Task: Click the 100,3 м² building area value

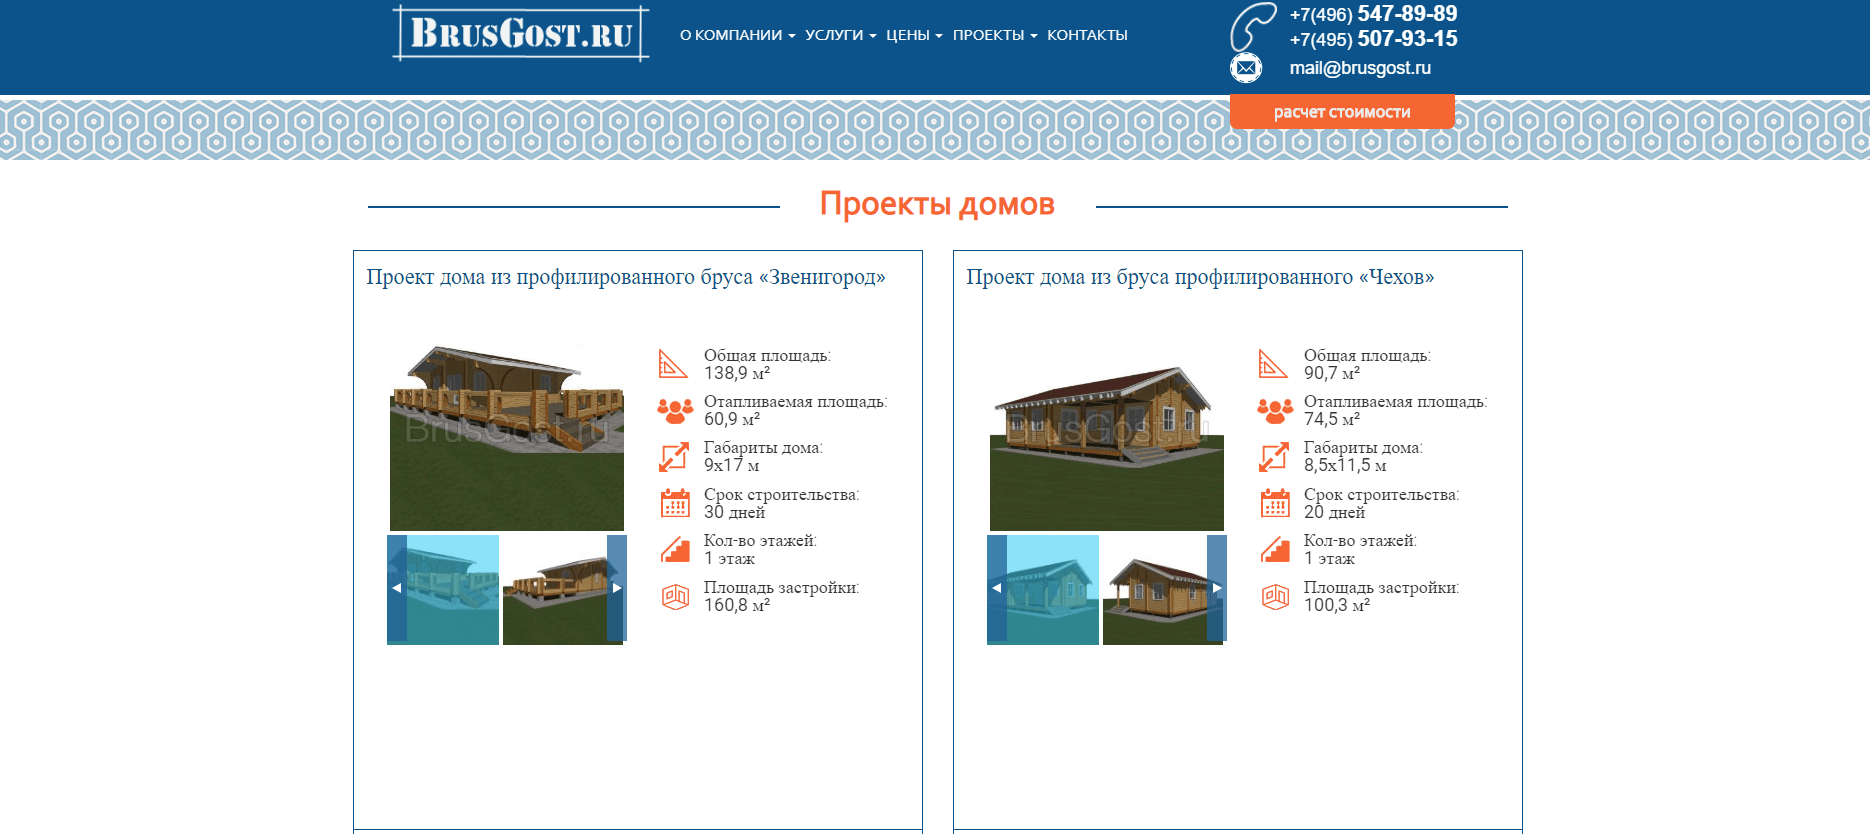Action: [1337, 605]
